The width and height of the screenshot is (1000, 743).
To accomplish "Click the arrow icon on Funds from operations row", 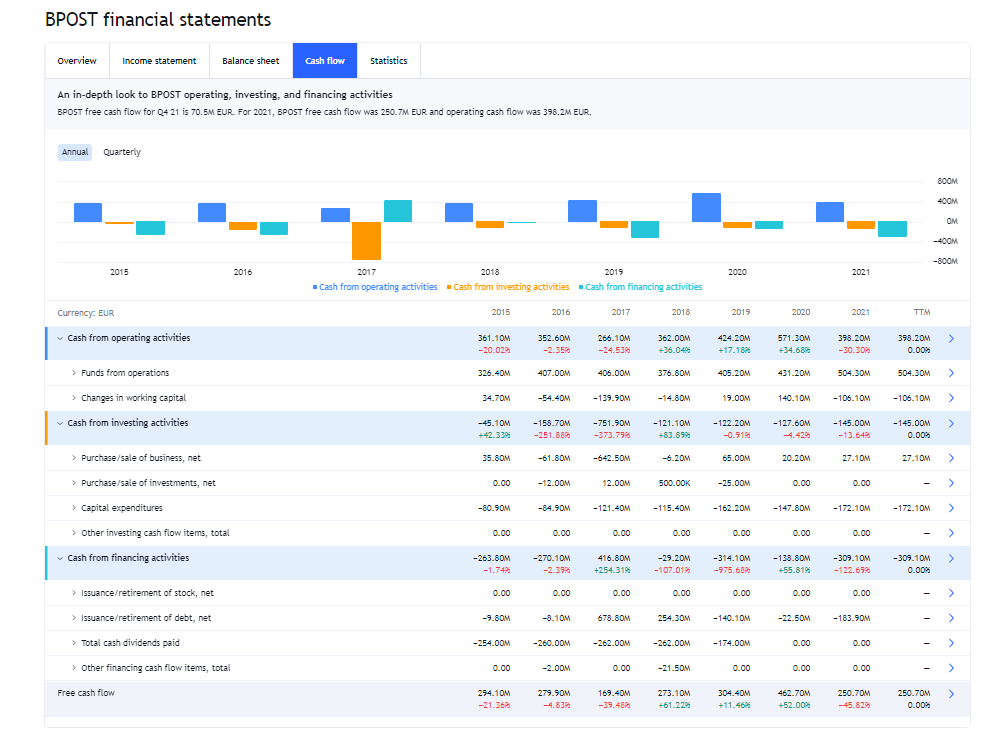I will tap(951, 373).
